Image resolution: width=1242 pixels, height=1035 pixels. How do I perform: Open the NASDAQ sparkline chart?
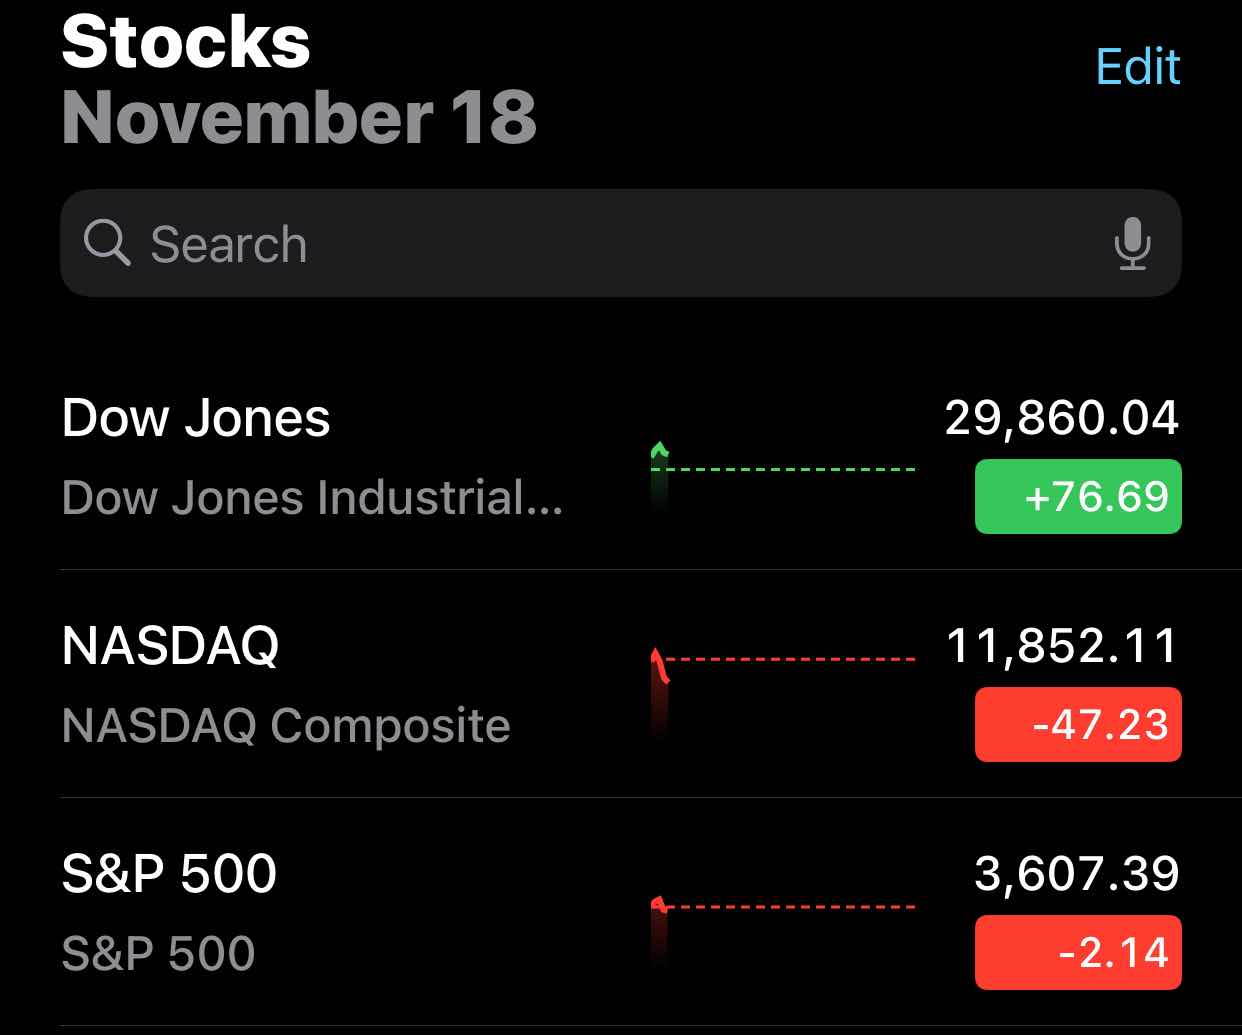click(783, 692)
